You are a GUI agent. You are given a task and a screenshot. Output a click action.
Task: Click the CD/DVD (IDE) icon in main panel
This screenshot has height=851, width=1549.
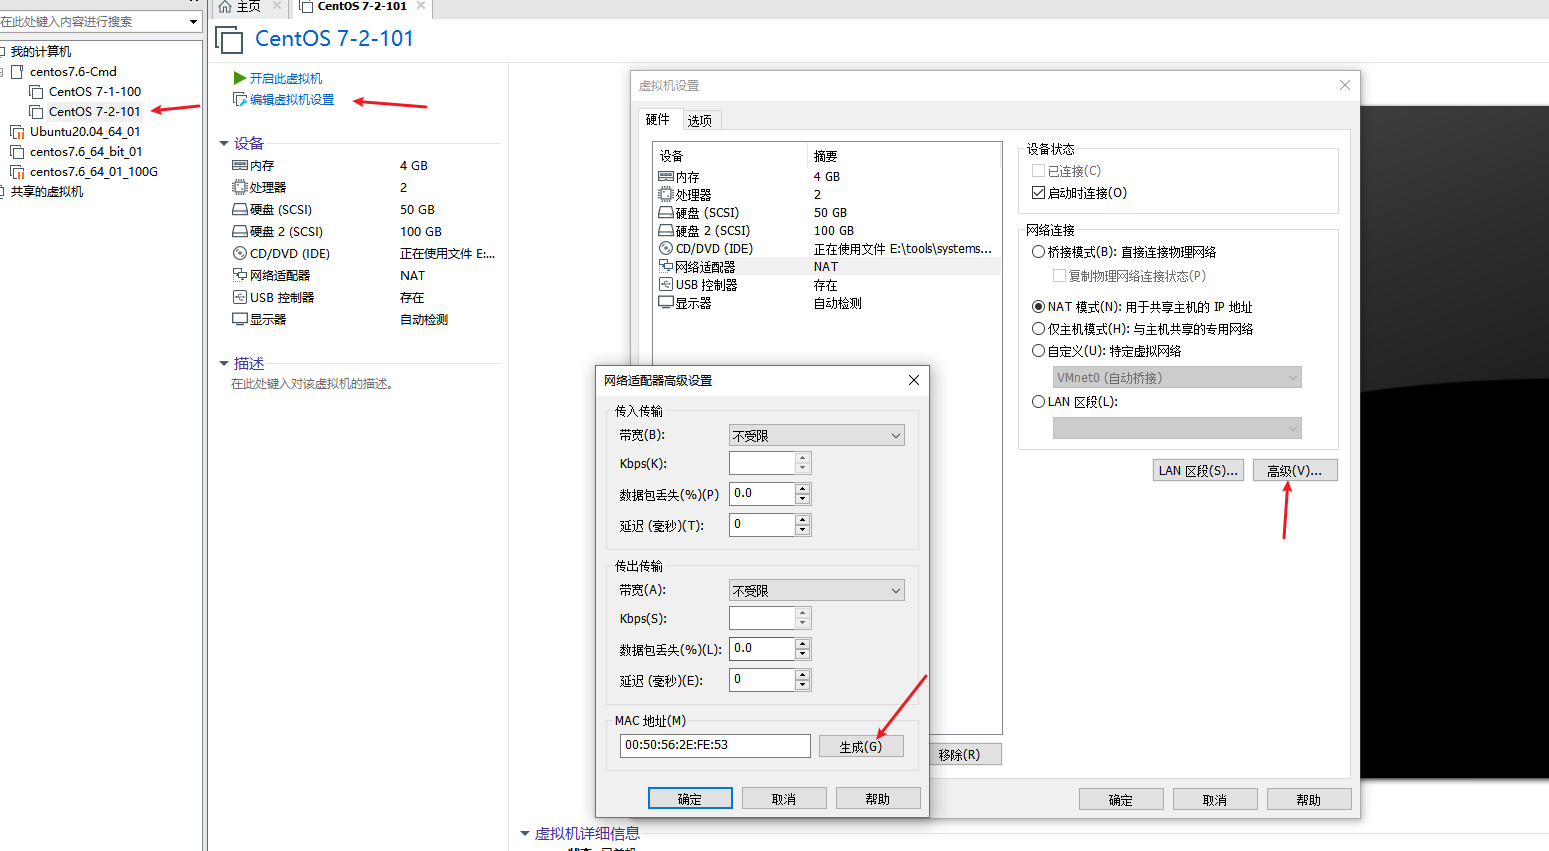pos(240,253)
